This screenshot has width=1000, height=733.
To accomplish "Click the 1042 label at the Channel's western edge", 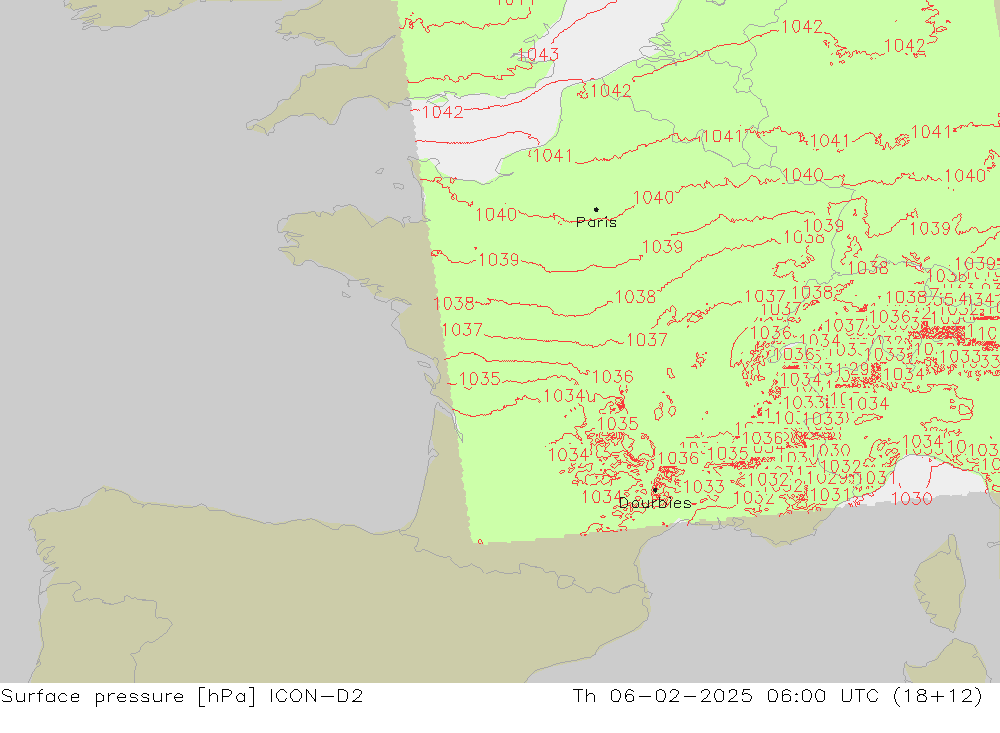I will 443,112.
